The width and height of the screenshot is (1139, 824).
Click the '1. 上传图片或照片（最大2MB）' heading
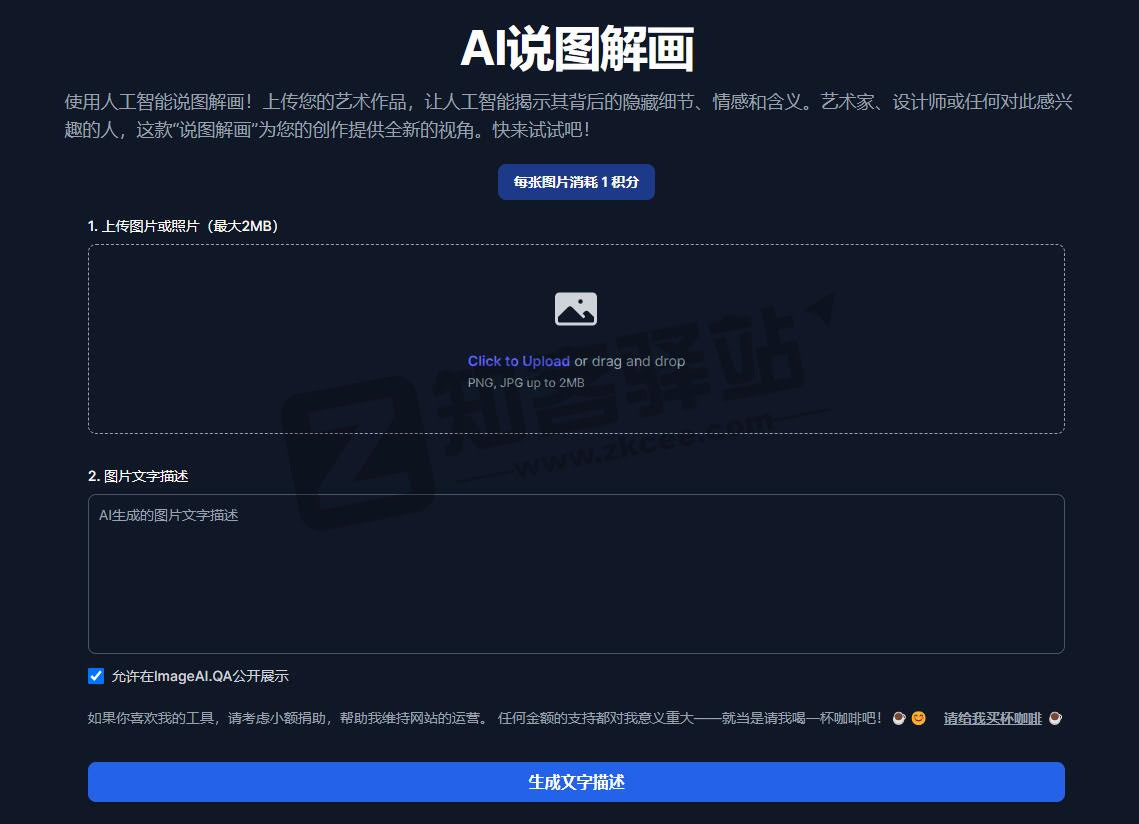click(184, 226)
